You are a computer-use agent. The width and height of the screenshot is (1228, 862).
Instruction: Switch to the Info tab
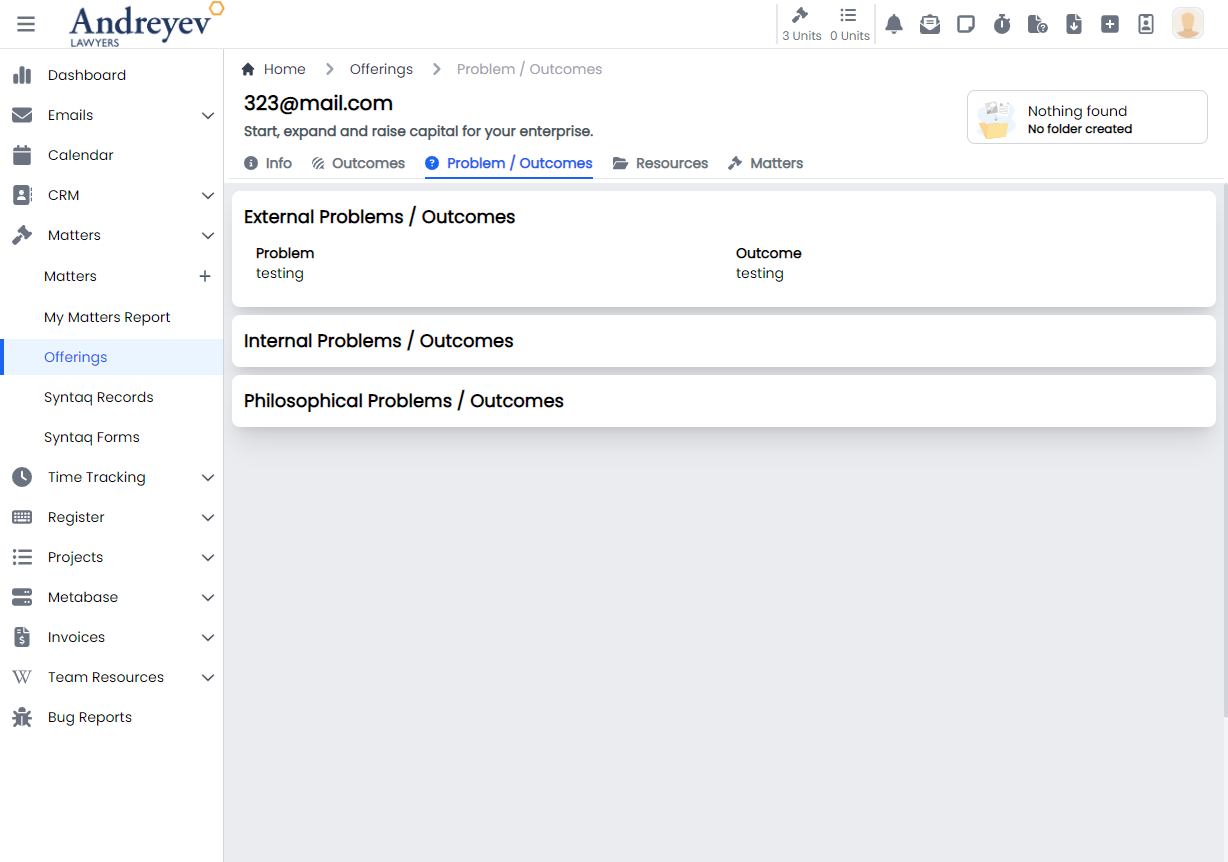tap(269, 163)
